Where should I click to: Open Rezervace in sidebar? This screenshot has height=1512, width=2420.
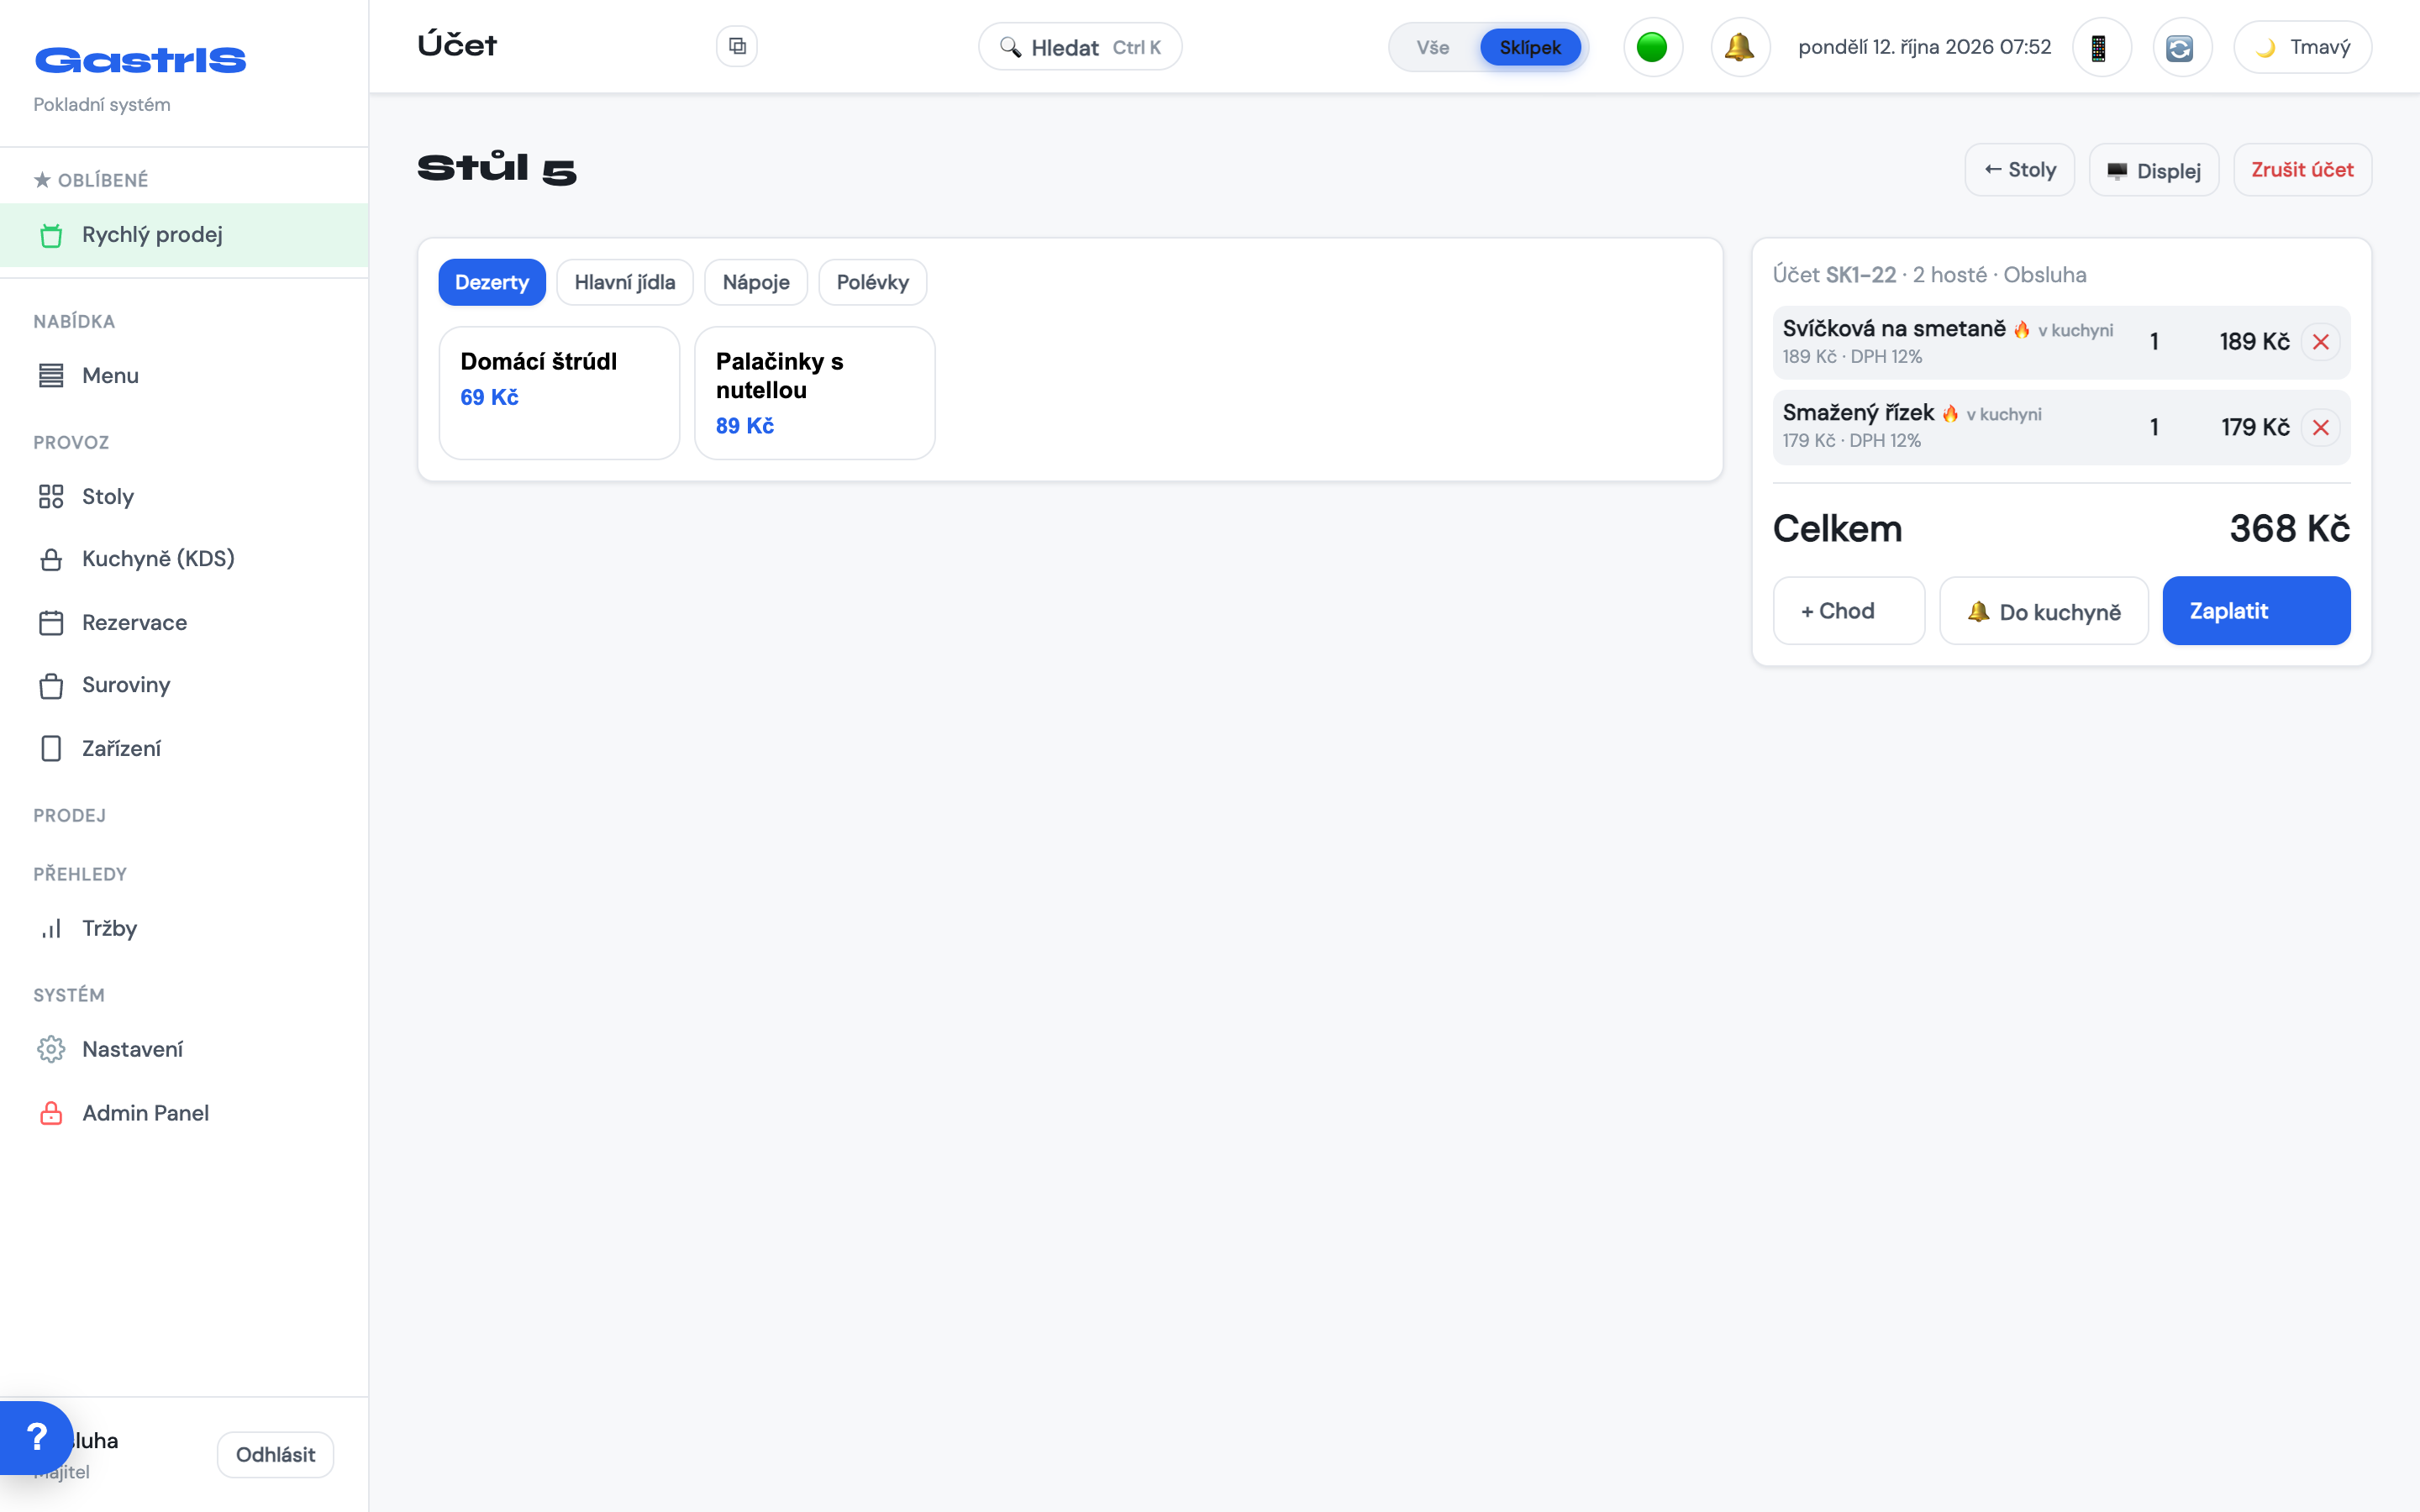tap(184, 623)
